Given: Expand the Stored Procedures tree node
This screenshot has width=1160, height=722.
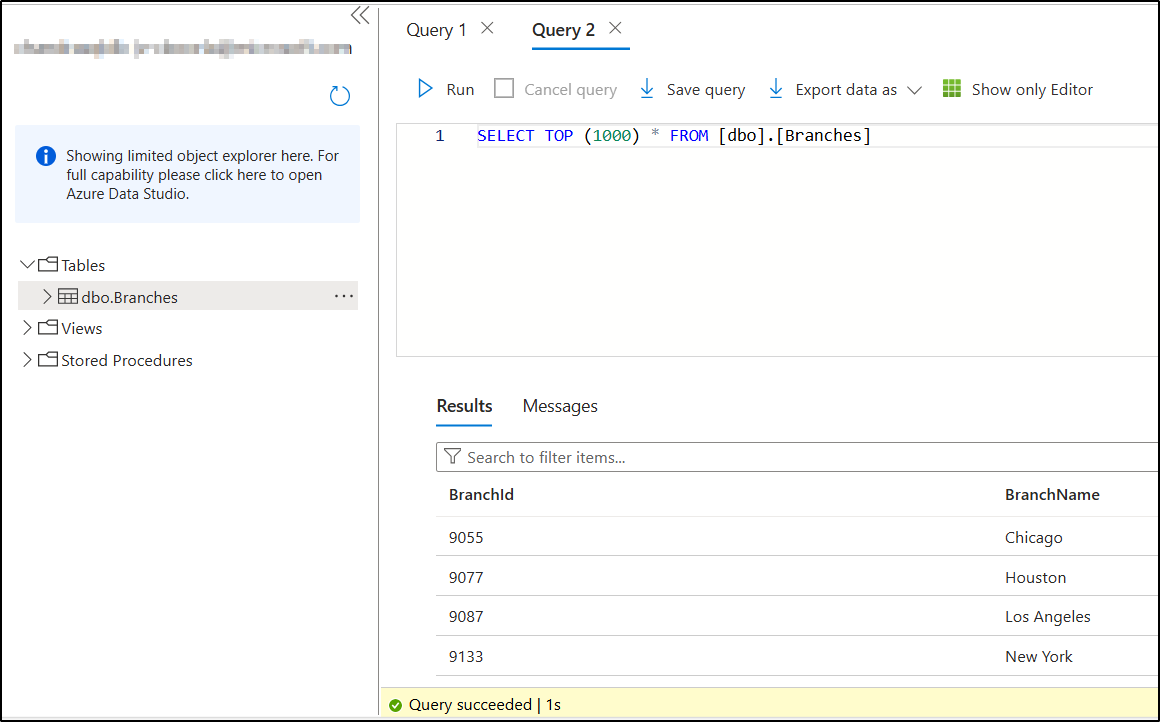Looking at the screenshot, I should click(27, 360).
